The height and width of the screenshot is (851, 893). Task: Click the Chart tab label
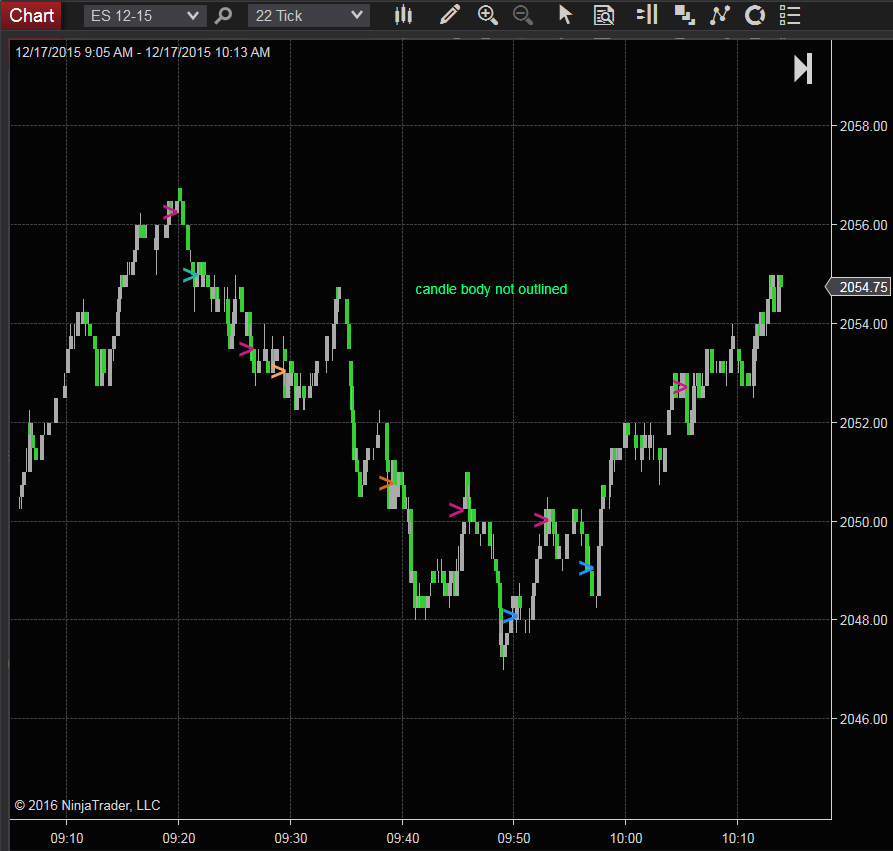[x=31, y=15]
